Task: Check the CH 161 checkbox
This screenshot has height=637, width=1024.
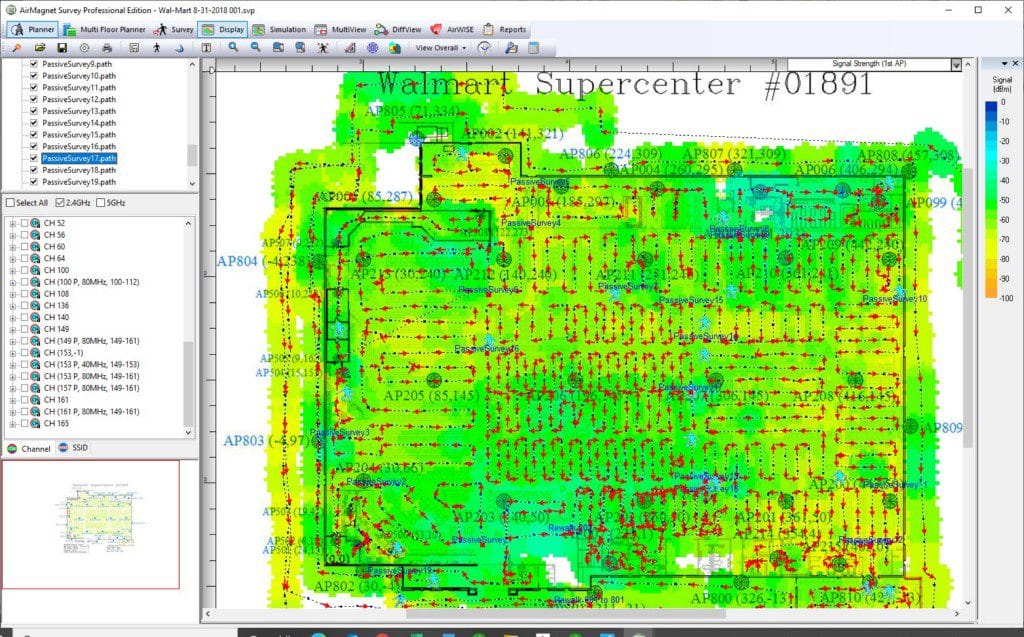Action: point(24,400)
